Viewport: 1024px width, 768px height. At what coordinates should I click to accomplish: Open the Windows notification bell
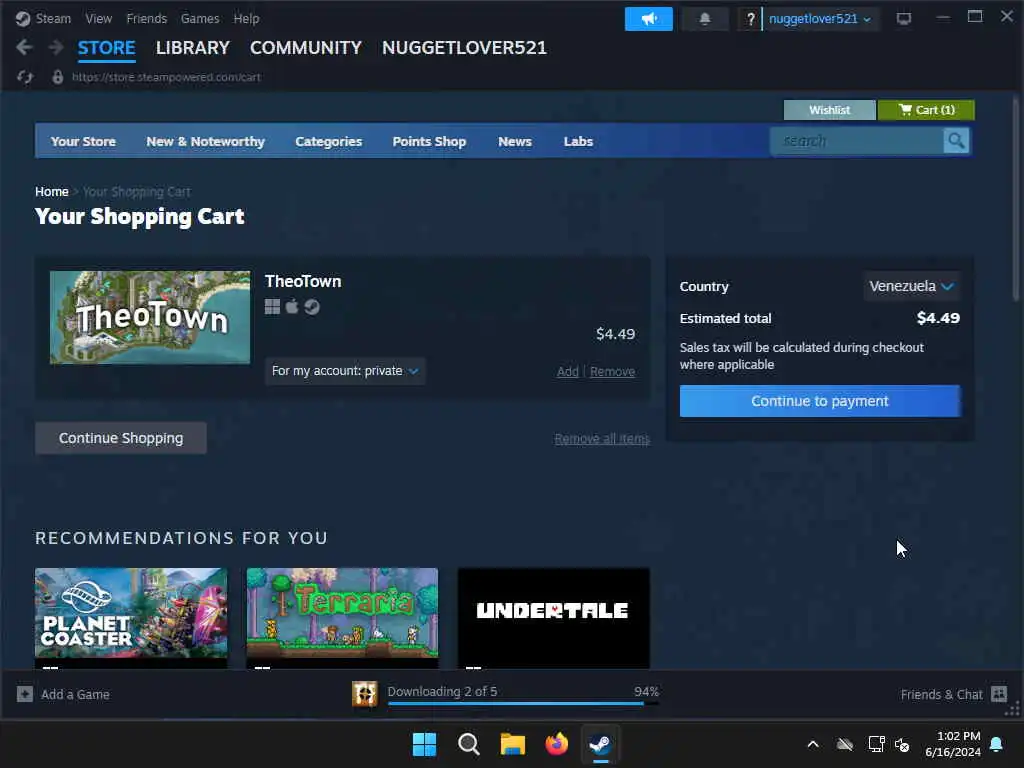point(997,744)
